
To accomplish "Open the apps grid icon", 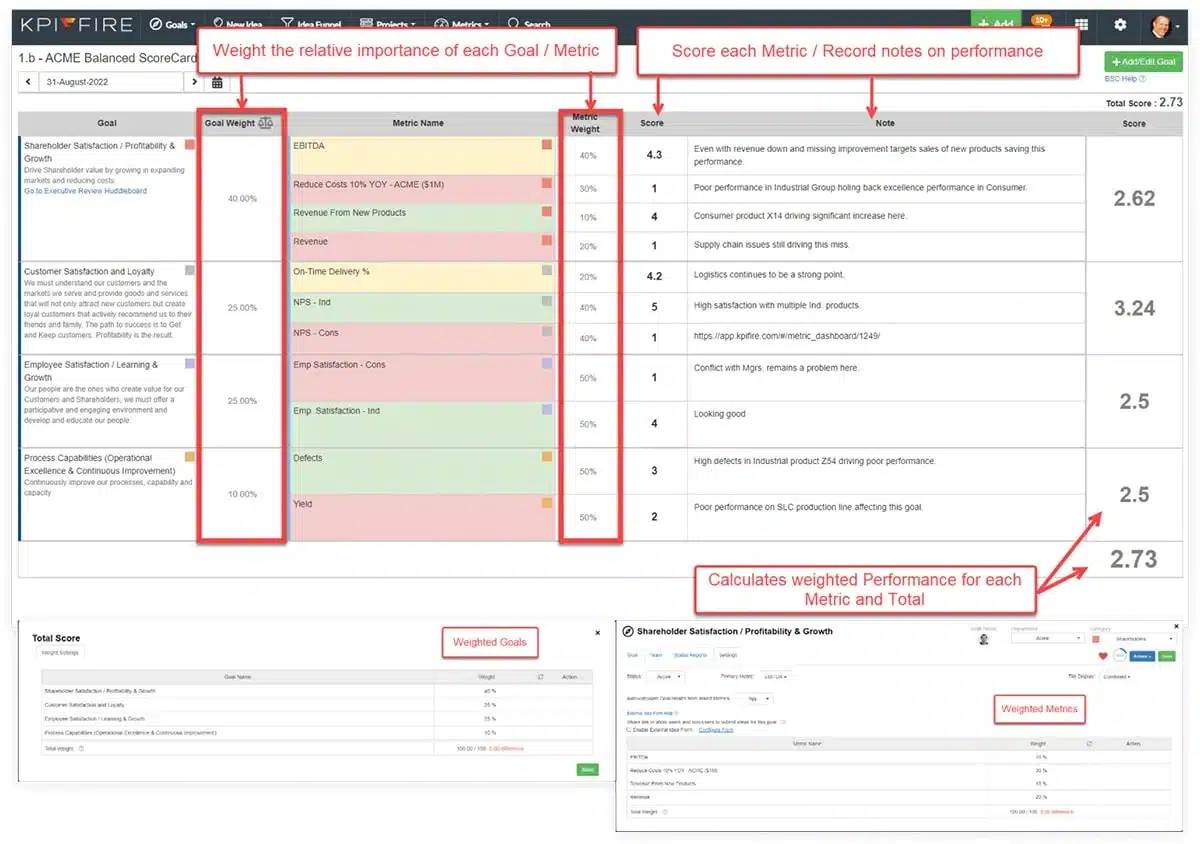I will pos(1081,24).
